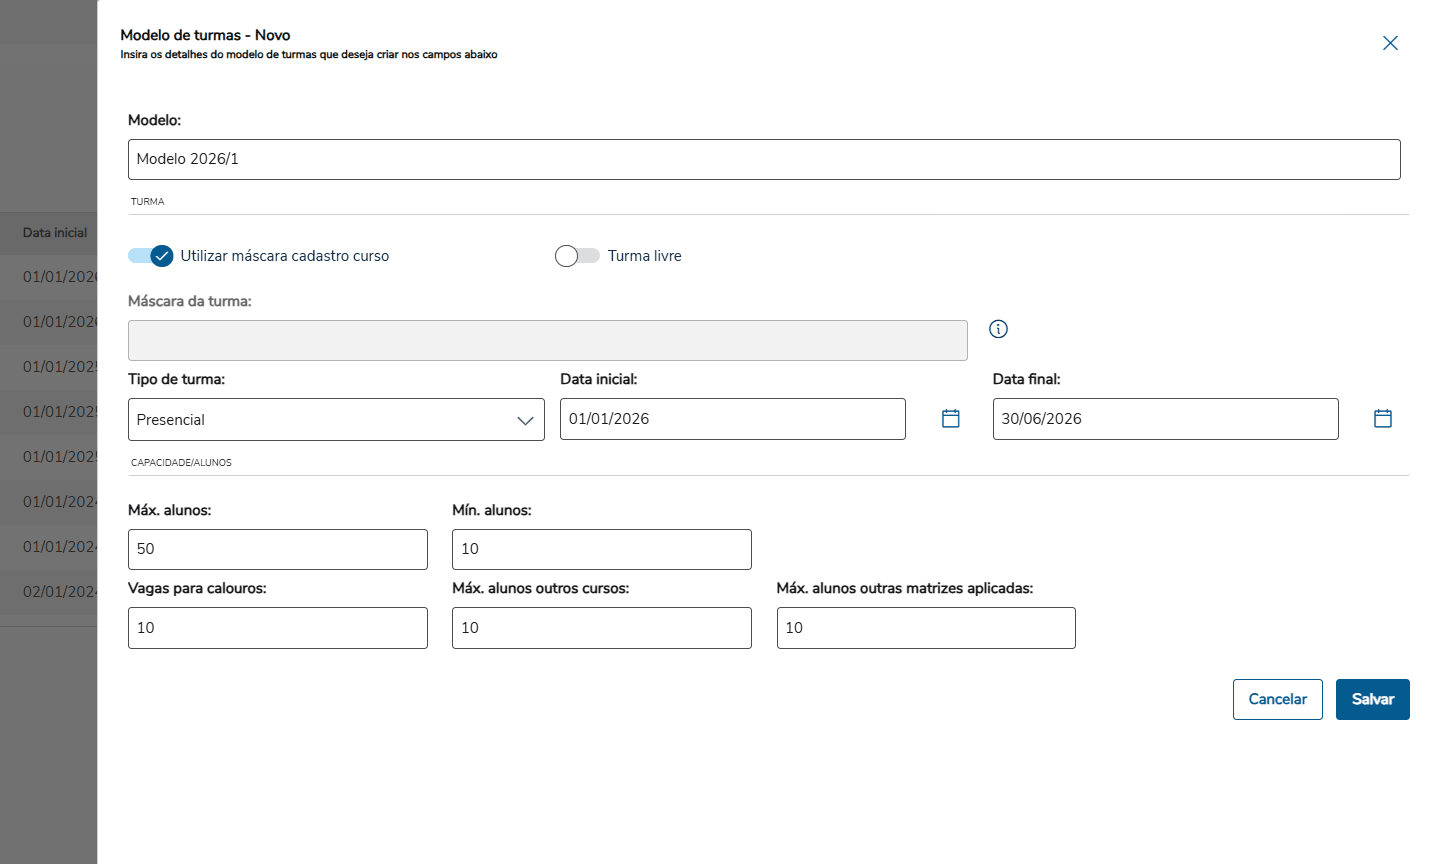Viewport: 1433px width, 864px height.
Task: Click the Vagas para calouros field
Action: [278, 628]
